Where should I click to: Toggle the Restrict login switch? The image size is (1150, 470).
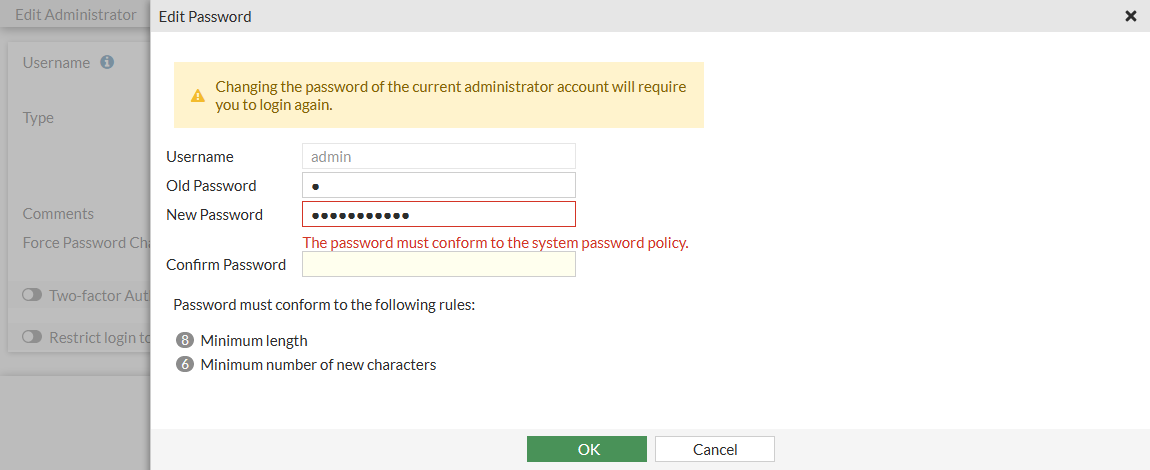pos(32,337)
